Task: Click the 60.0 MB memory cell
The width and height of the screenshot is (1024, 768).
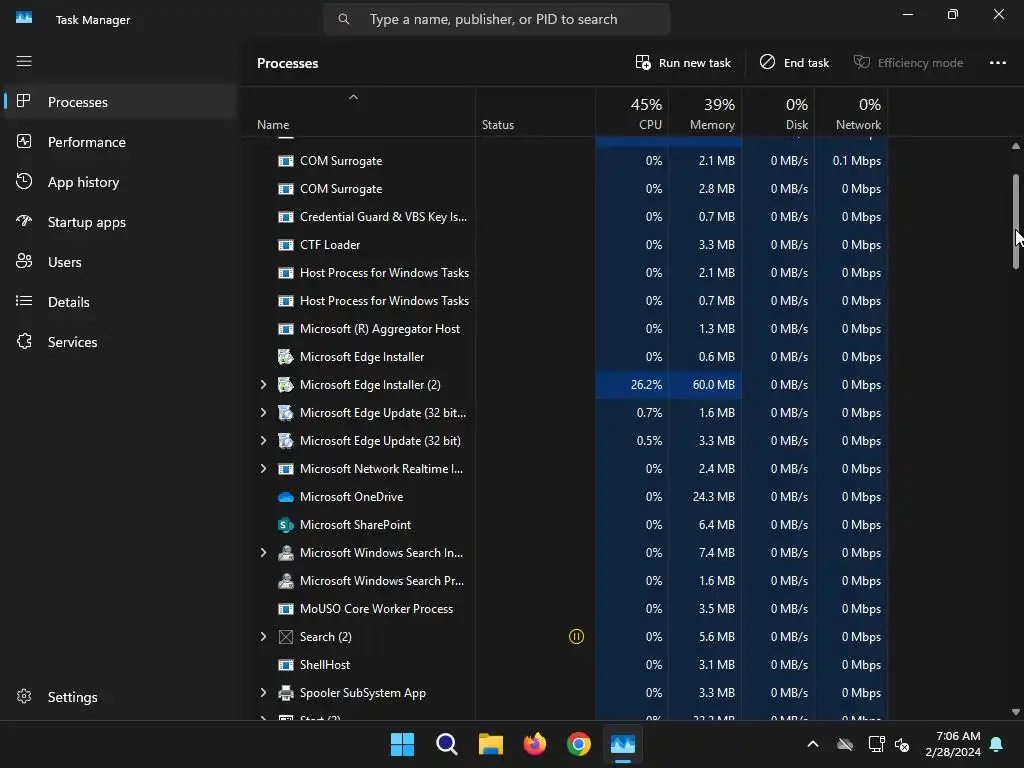Action: pos(705,385)
